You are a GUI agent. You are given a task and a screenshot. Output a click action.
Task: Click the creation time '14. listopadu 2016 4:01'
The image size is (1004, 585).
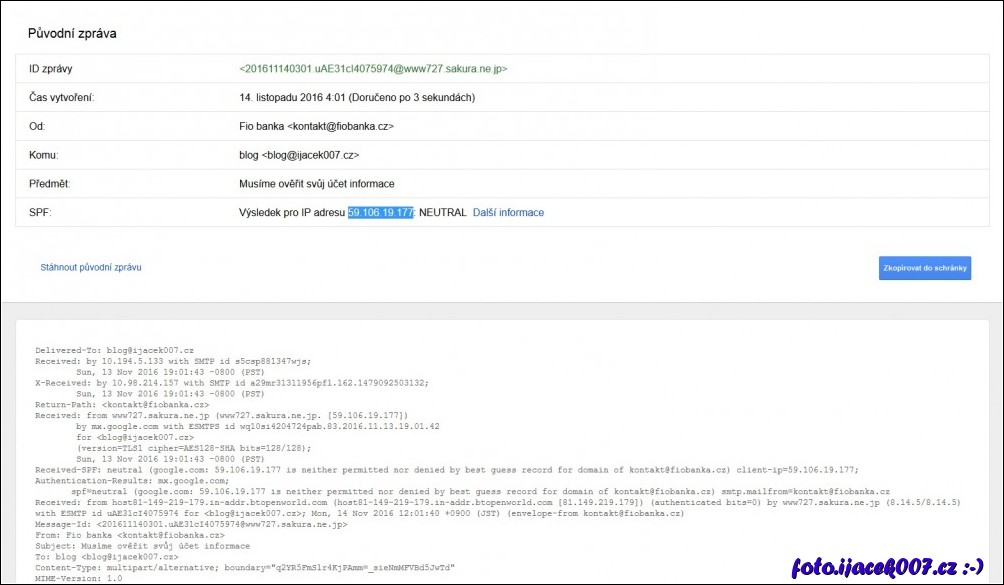(297, 98)
